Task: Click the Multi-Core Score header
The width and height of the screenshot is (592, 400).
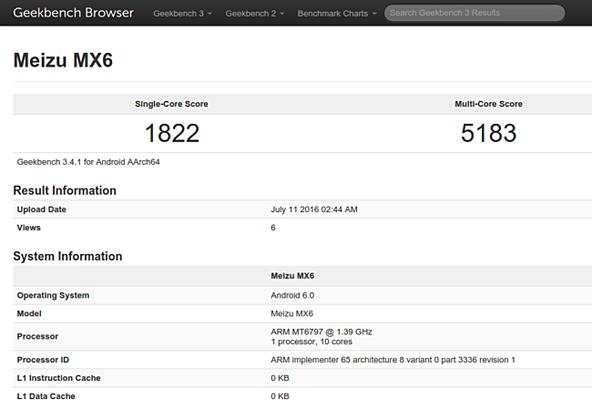Action: [x=489, y=104]
